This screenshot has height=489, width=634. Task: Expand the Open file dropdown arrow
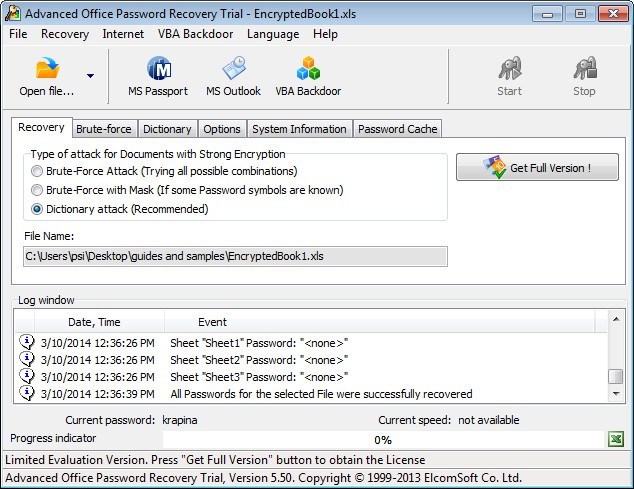pos(90,76)
